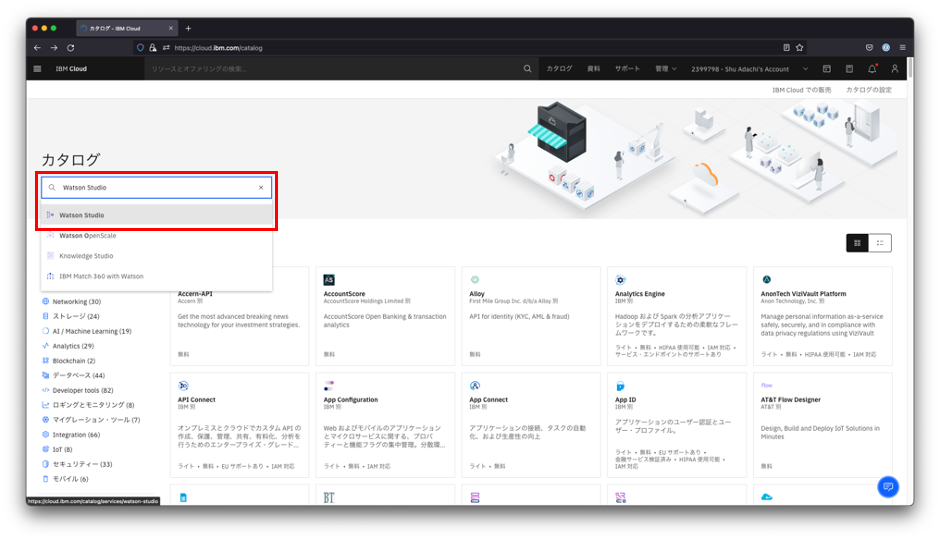This screenshot has height=540, width=940.
Task: Click the App Configuration tile icon
Action: point(329,385)
